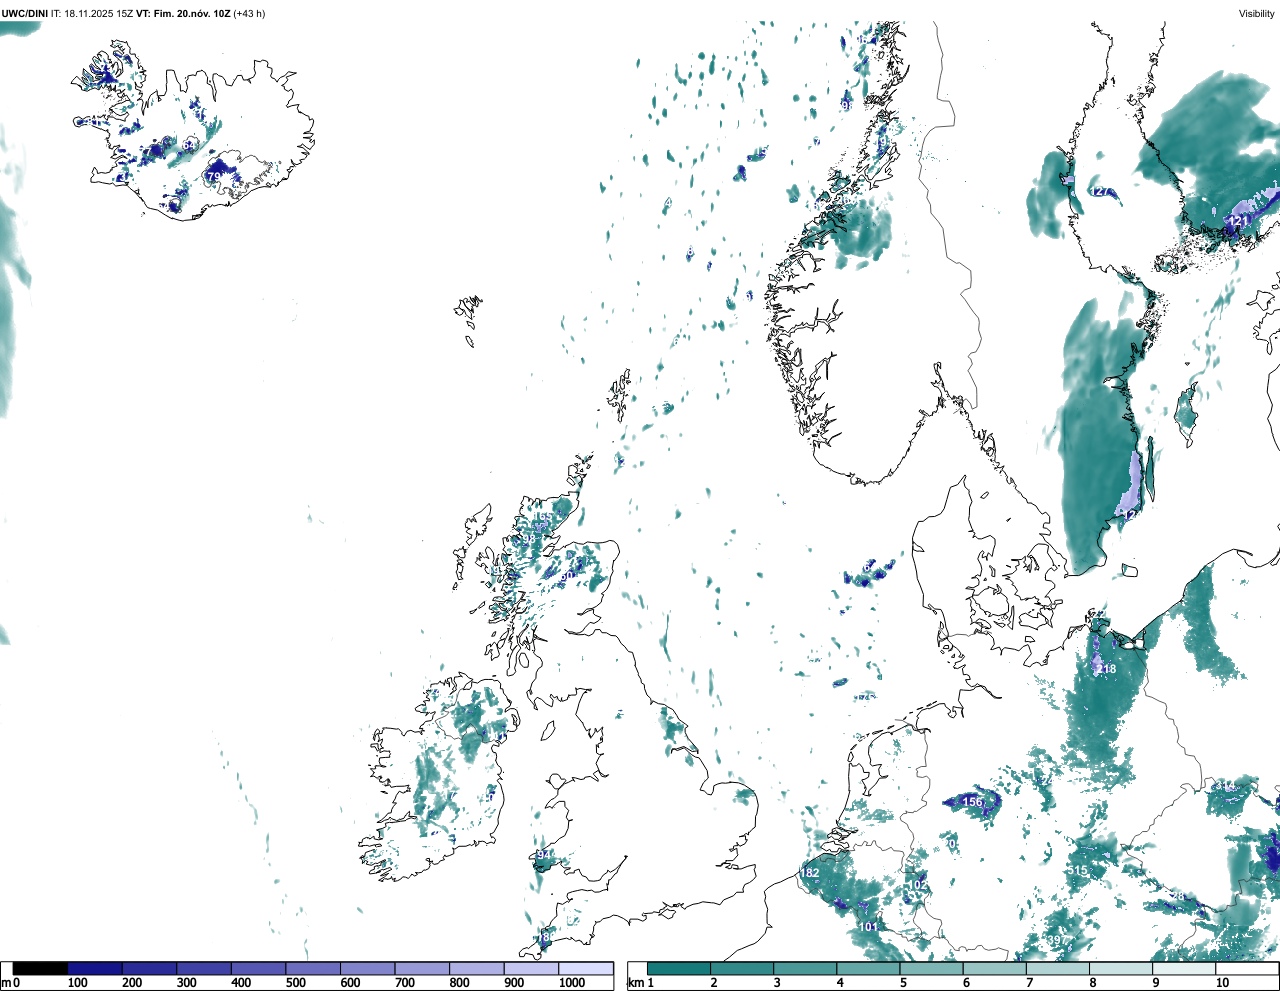
Task: Click the 6–7 km legend swatch
Action: [995, 969]
